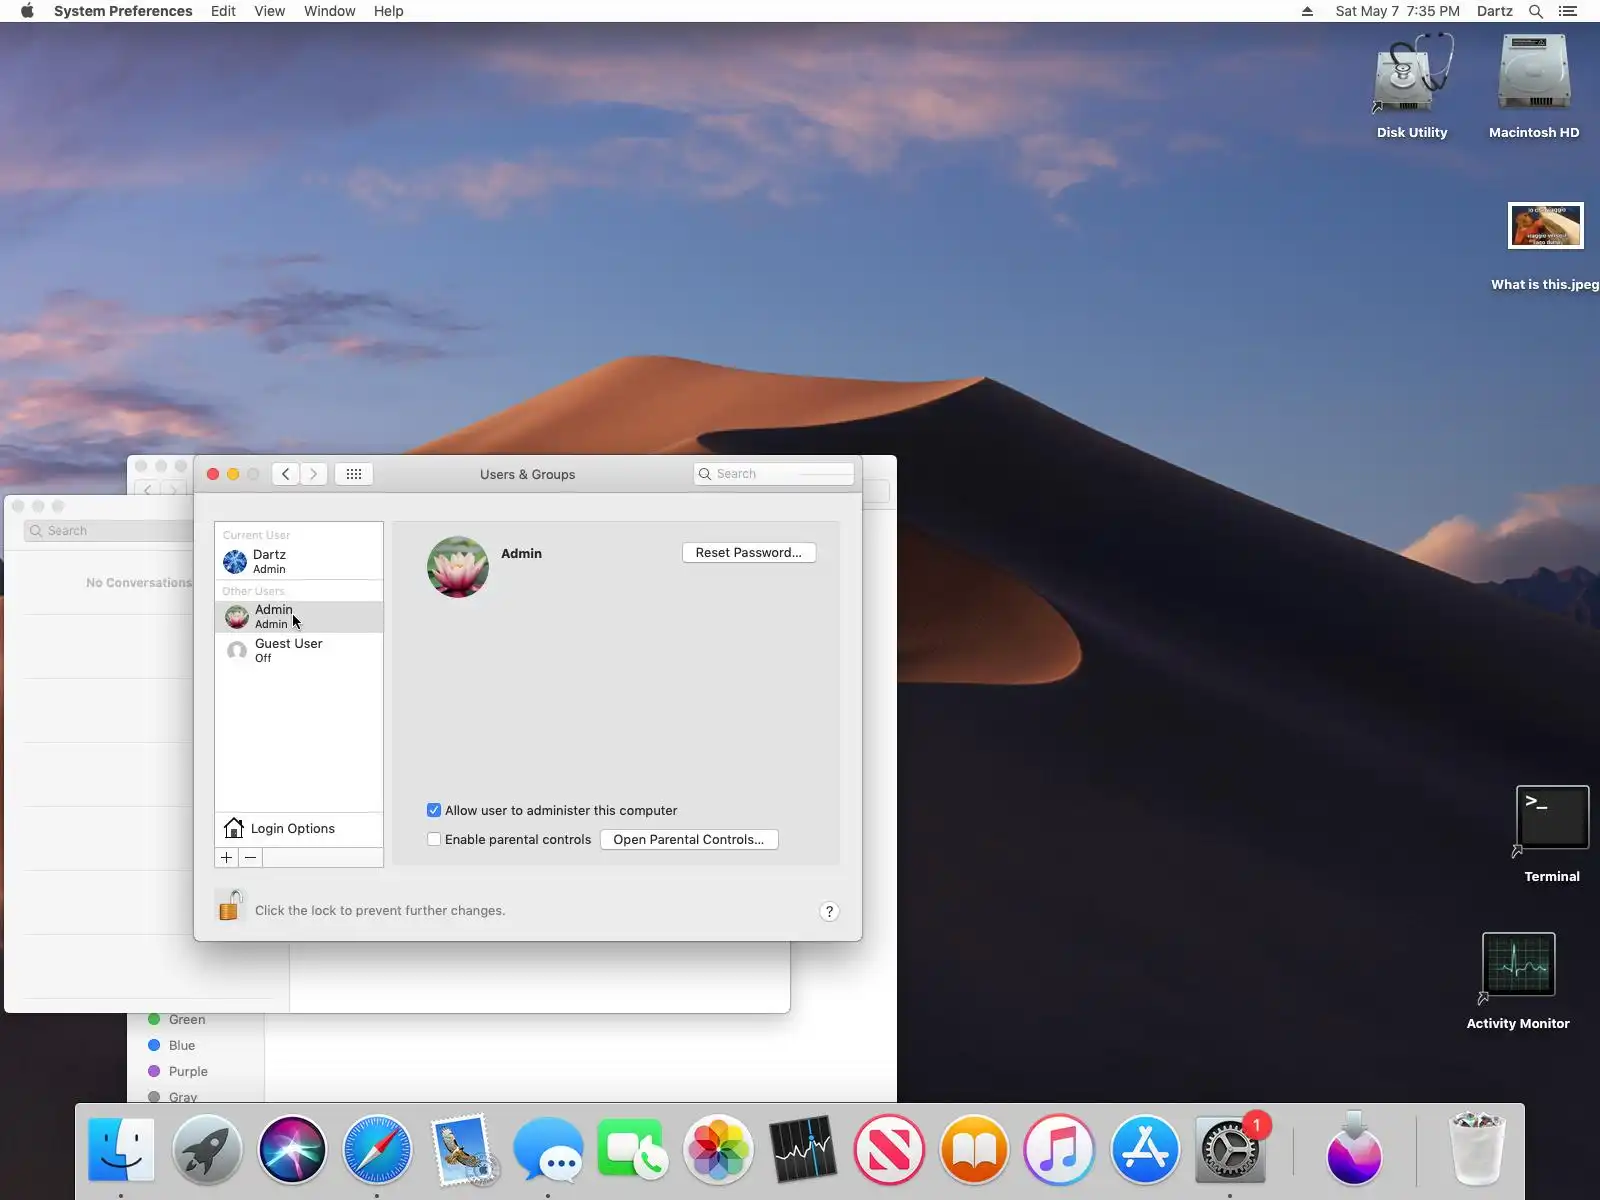Screen dimensions: 1600x1200
Task: Open the Mail stamp icon in Dock
Action: (x=463, y=1150)
